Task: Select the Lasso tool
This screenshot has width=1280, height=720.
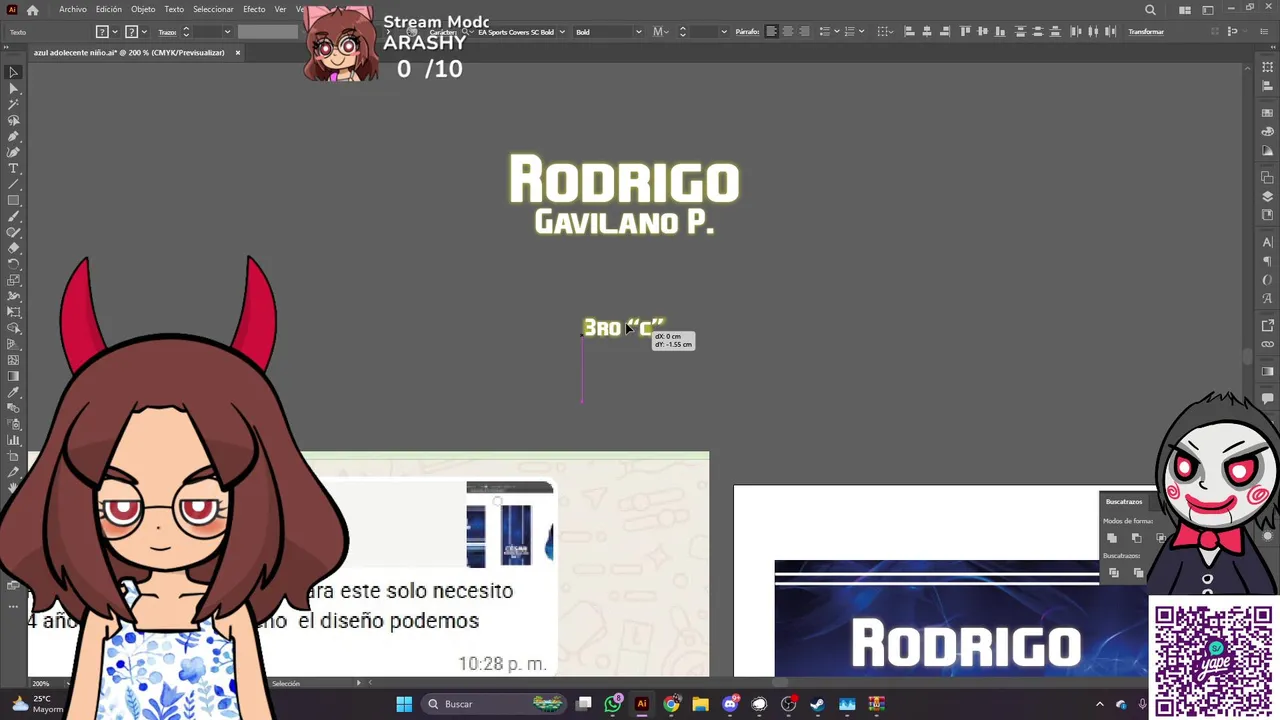Action: pos(14,120)
